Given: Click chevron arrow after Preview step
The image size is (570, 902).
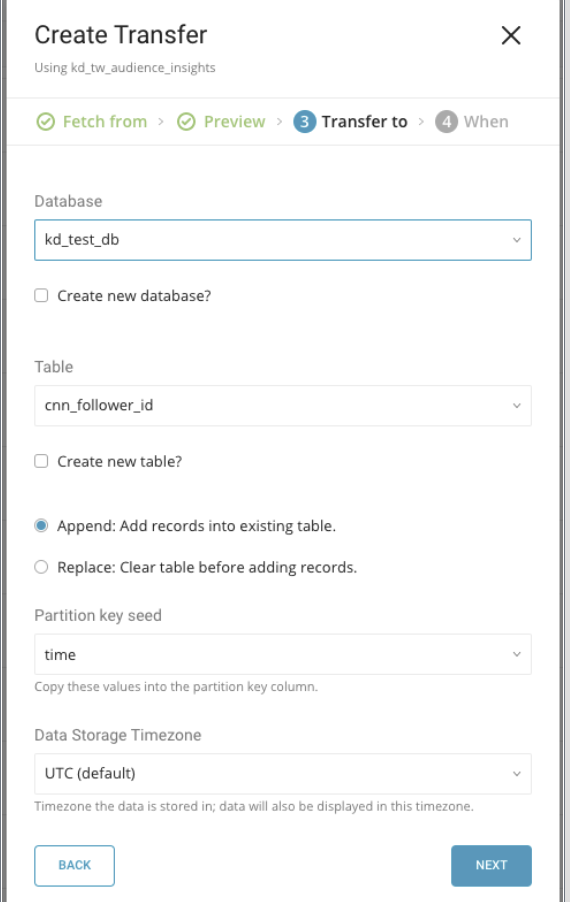Looking at the screenshot, I should [280, 122].
